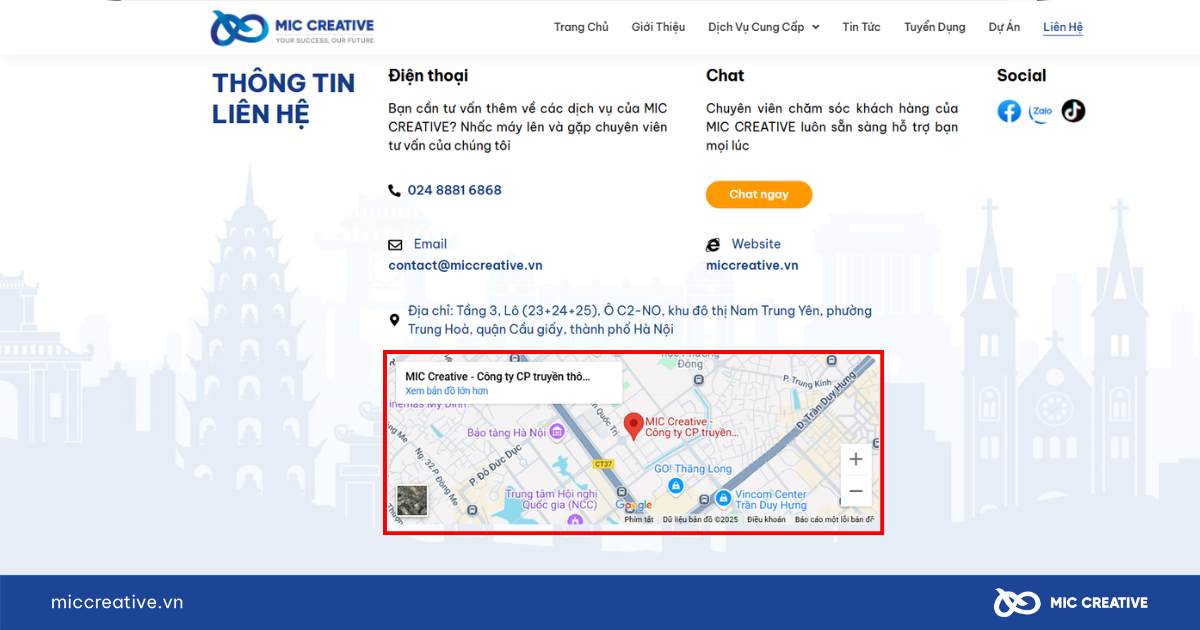
Task: Click the map title MIC Creative - Công ty CP
Action: point(497,377)
